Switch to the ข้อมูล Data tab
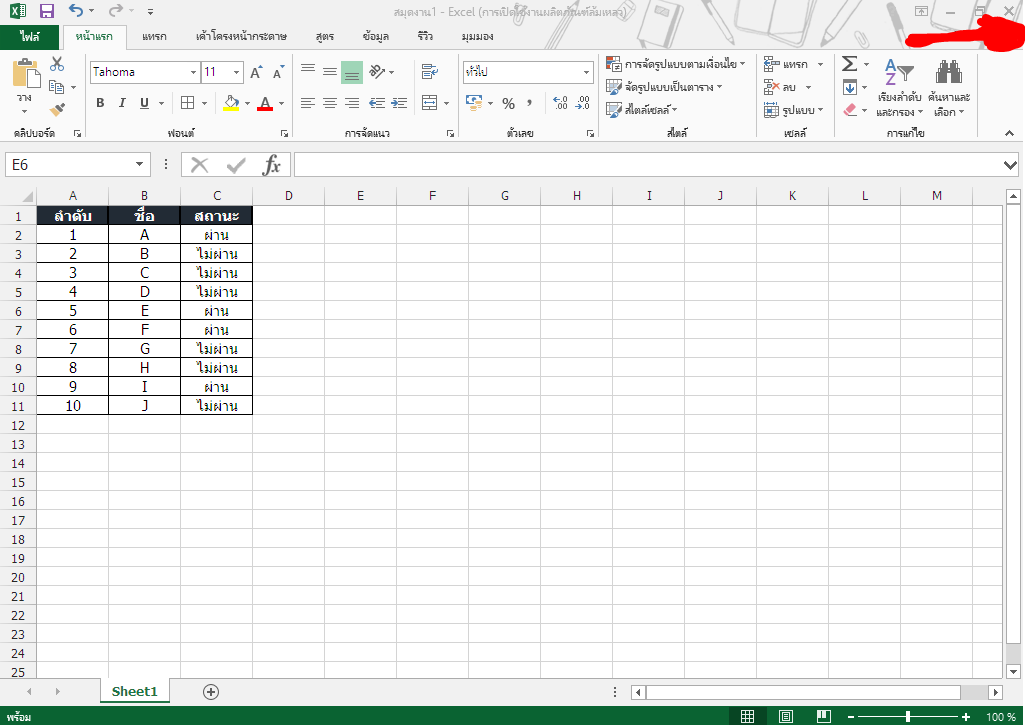The image size is (1025, 725). 376,37
